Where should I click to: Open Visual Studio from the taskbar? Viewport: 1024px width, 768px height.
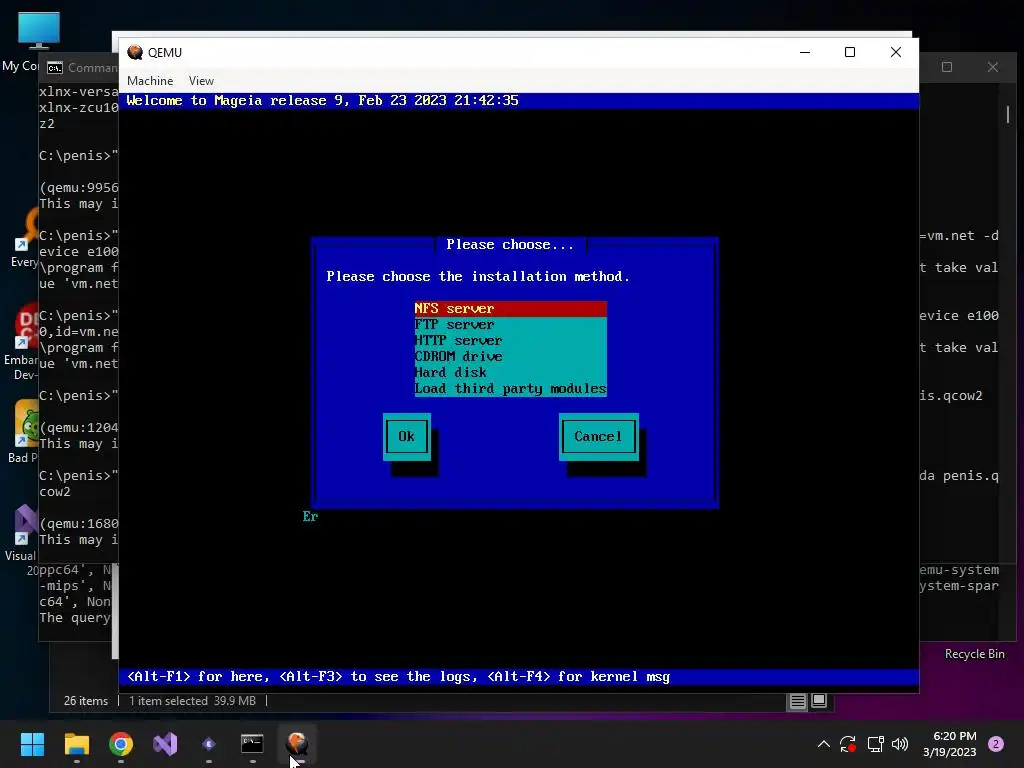pos(165,744)
